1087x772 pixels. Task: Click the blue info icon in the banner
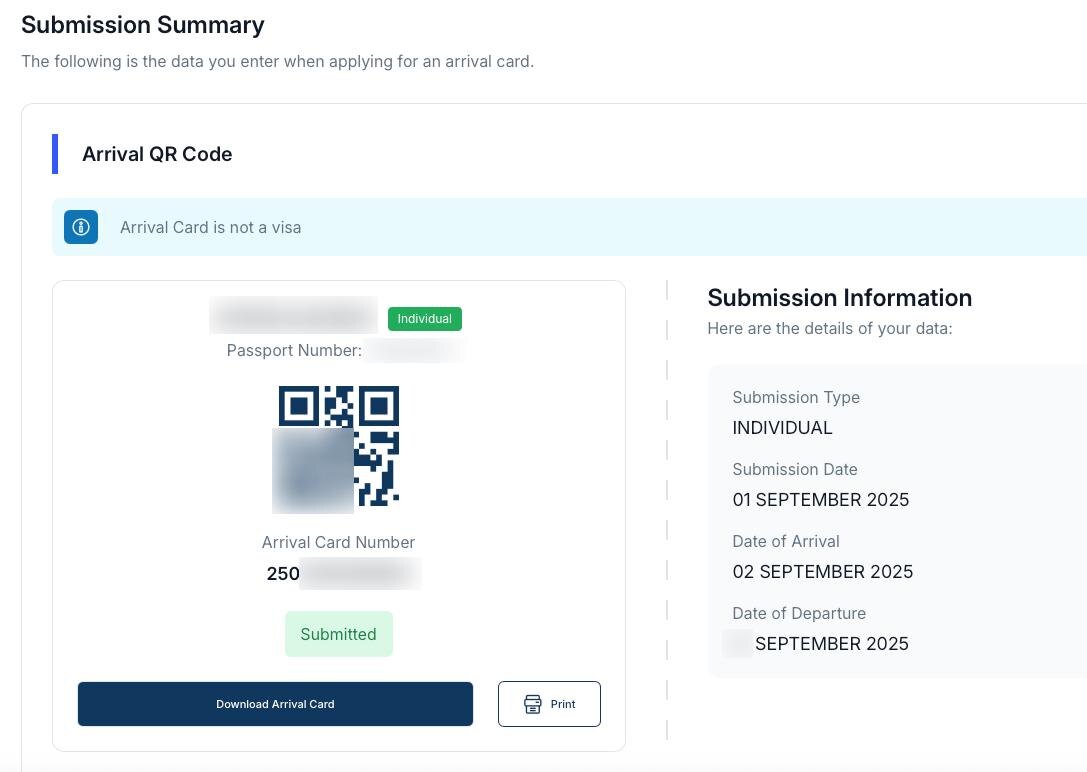click(81, 227)
